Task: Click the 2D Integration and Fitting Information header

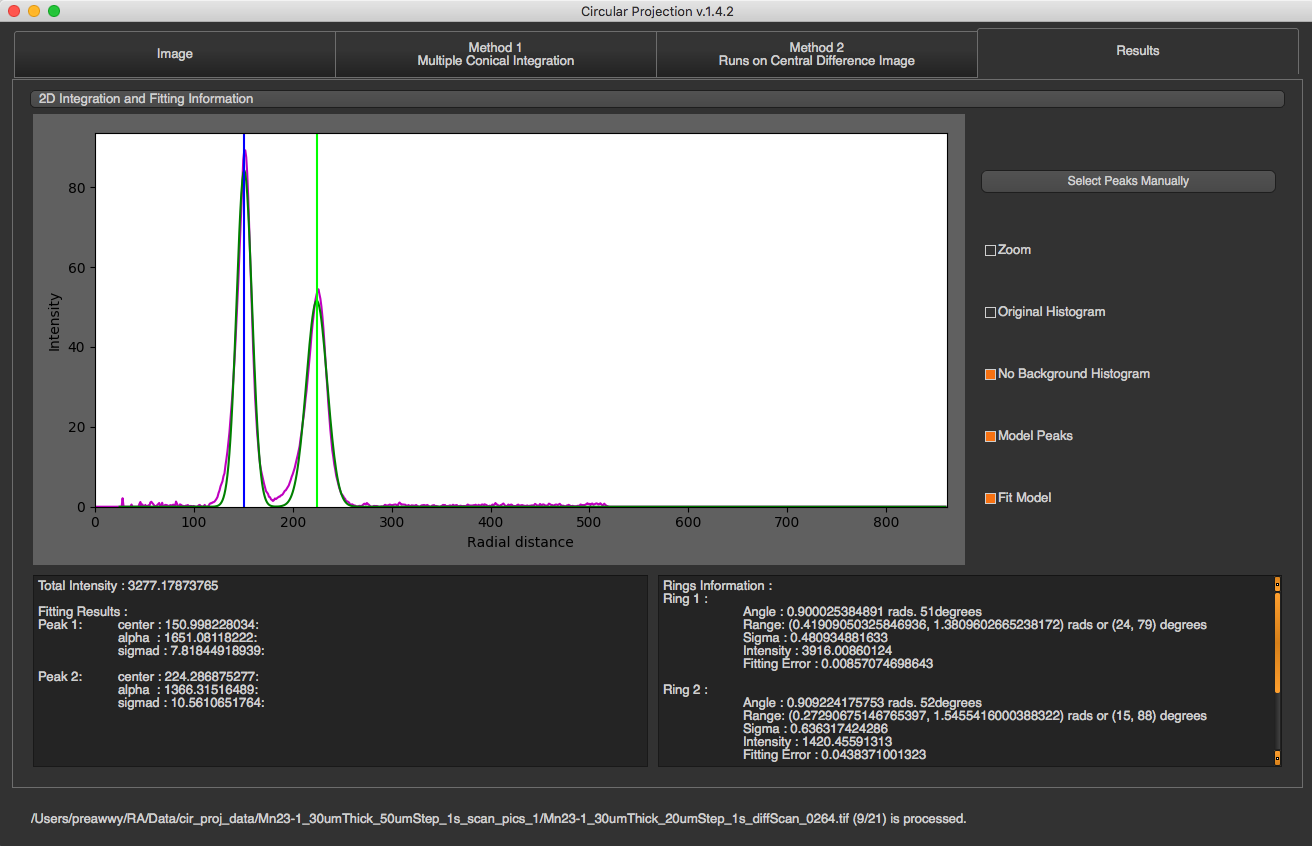Action: [x=658, y=99]
